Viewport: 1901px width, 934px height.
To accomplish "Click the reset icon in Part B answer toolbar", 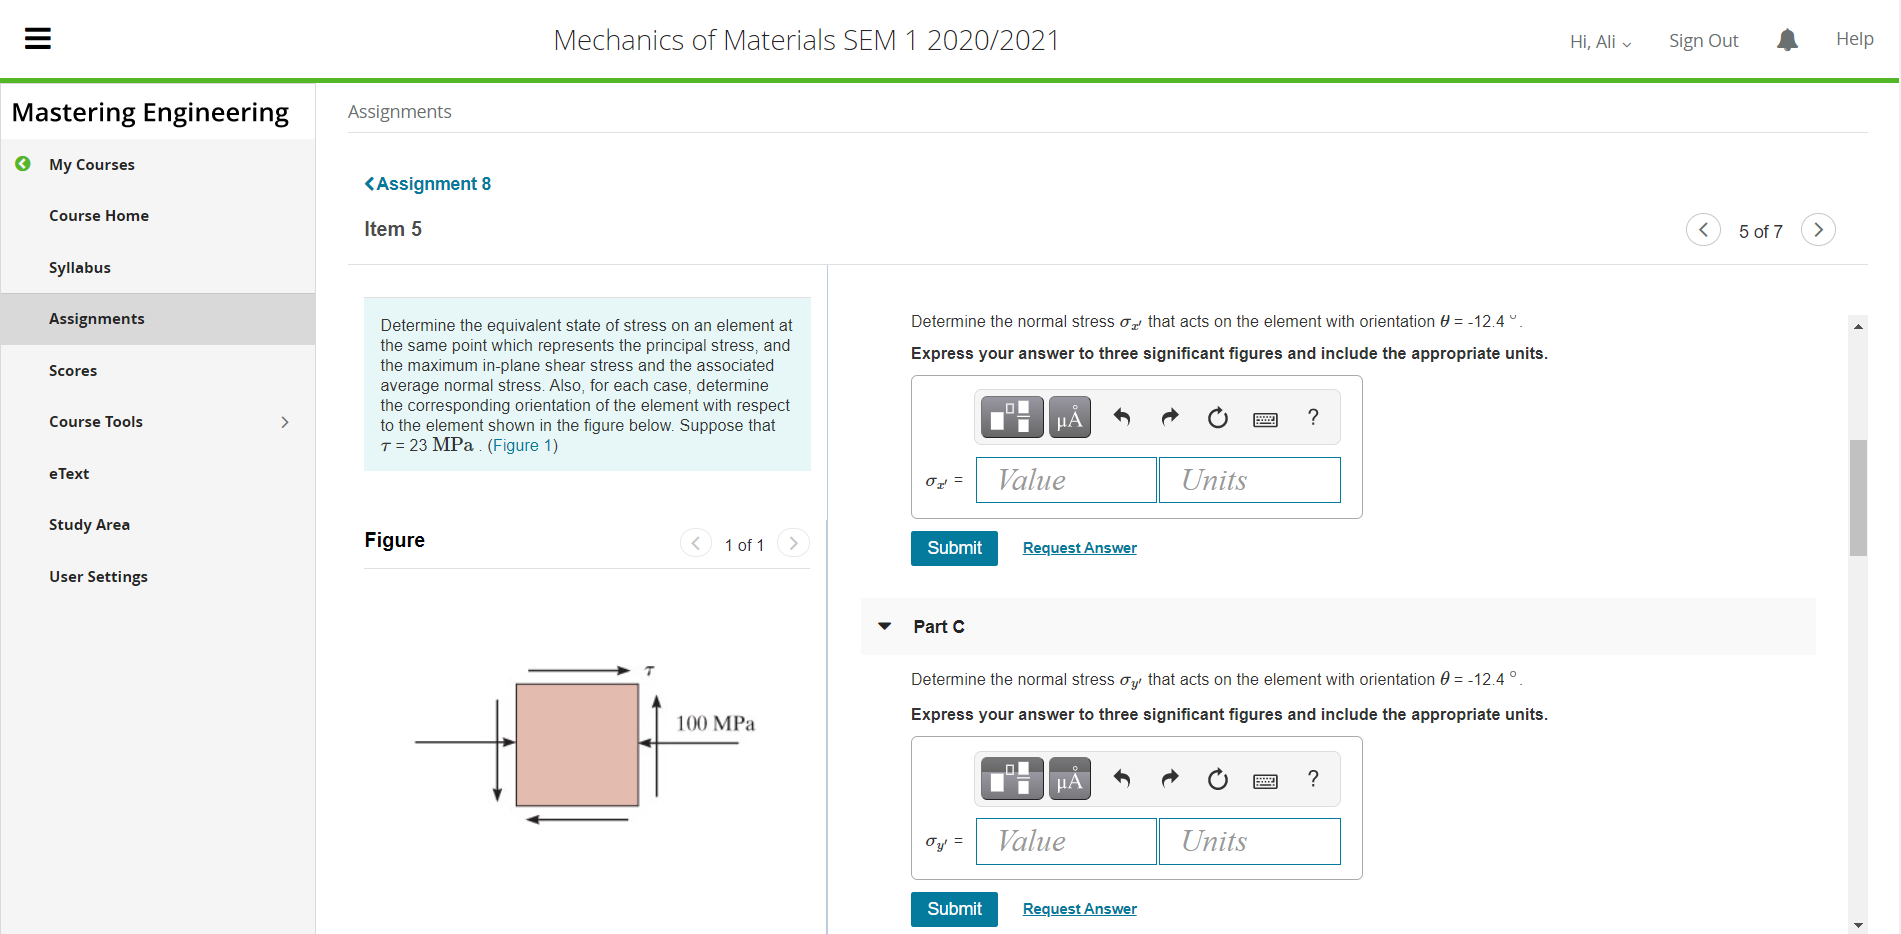I will (x=1217, y=417).
